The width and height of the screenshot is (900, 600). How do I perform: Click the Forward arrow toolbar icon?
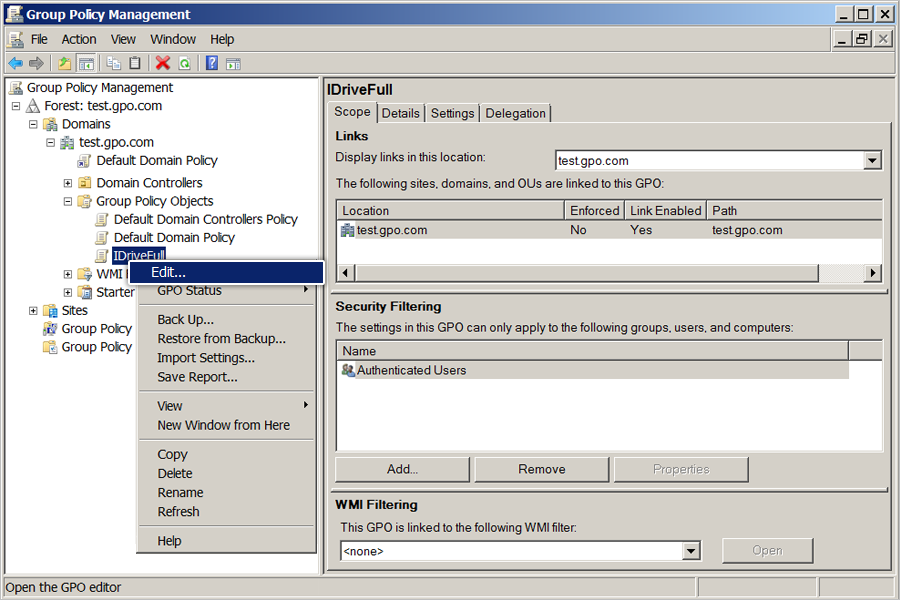[36, 63]
